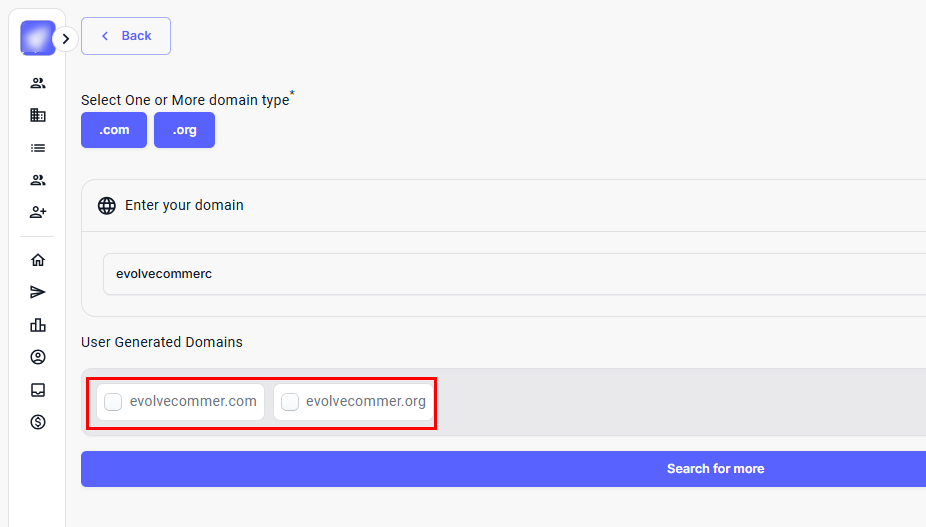Screen dimensions: 926x527
Task: Click the globe icon beside Enter your domain
Action: point(107,206)
